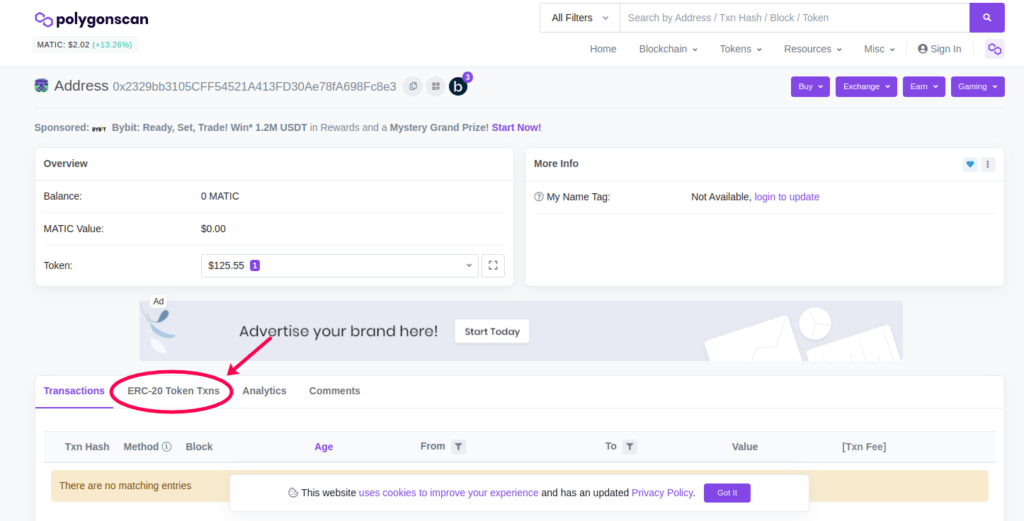Expand the Tokens menu
Screen dimensions: 1024x521
(741, 49)
